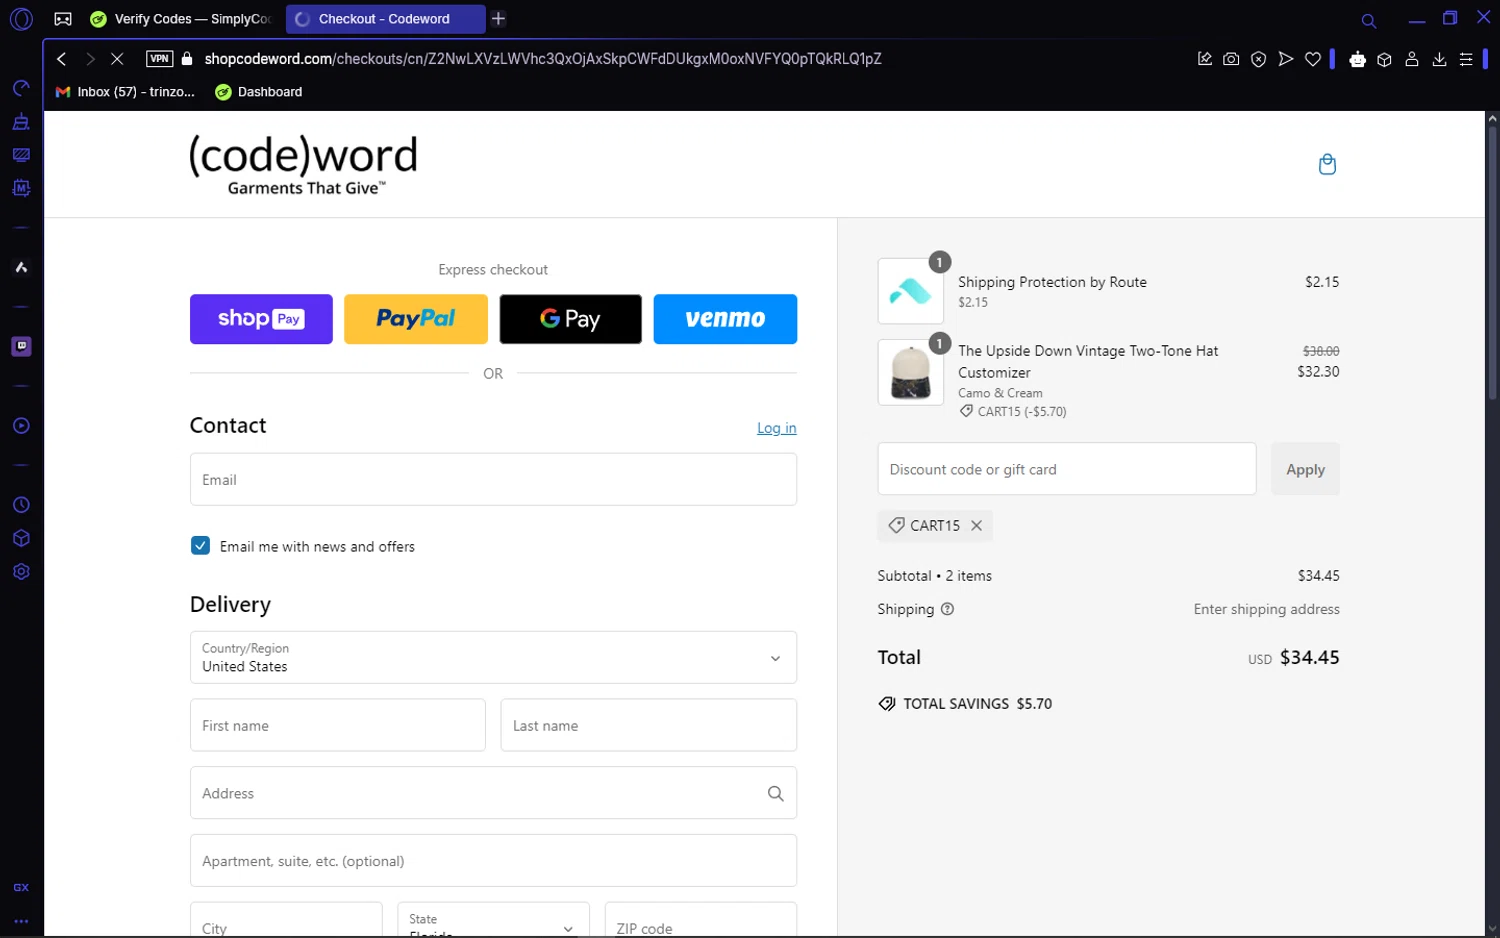This screenshot has width=1500, height=938.
Task: Open the edit page pencil icon
Action: 1204,59
